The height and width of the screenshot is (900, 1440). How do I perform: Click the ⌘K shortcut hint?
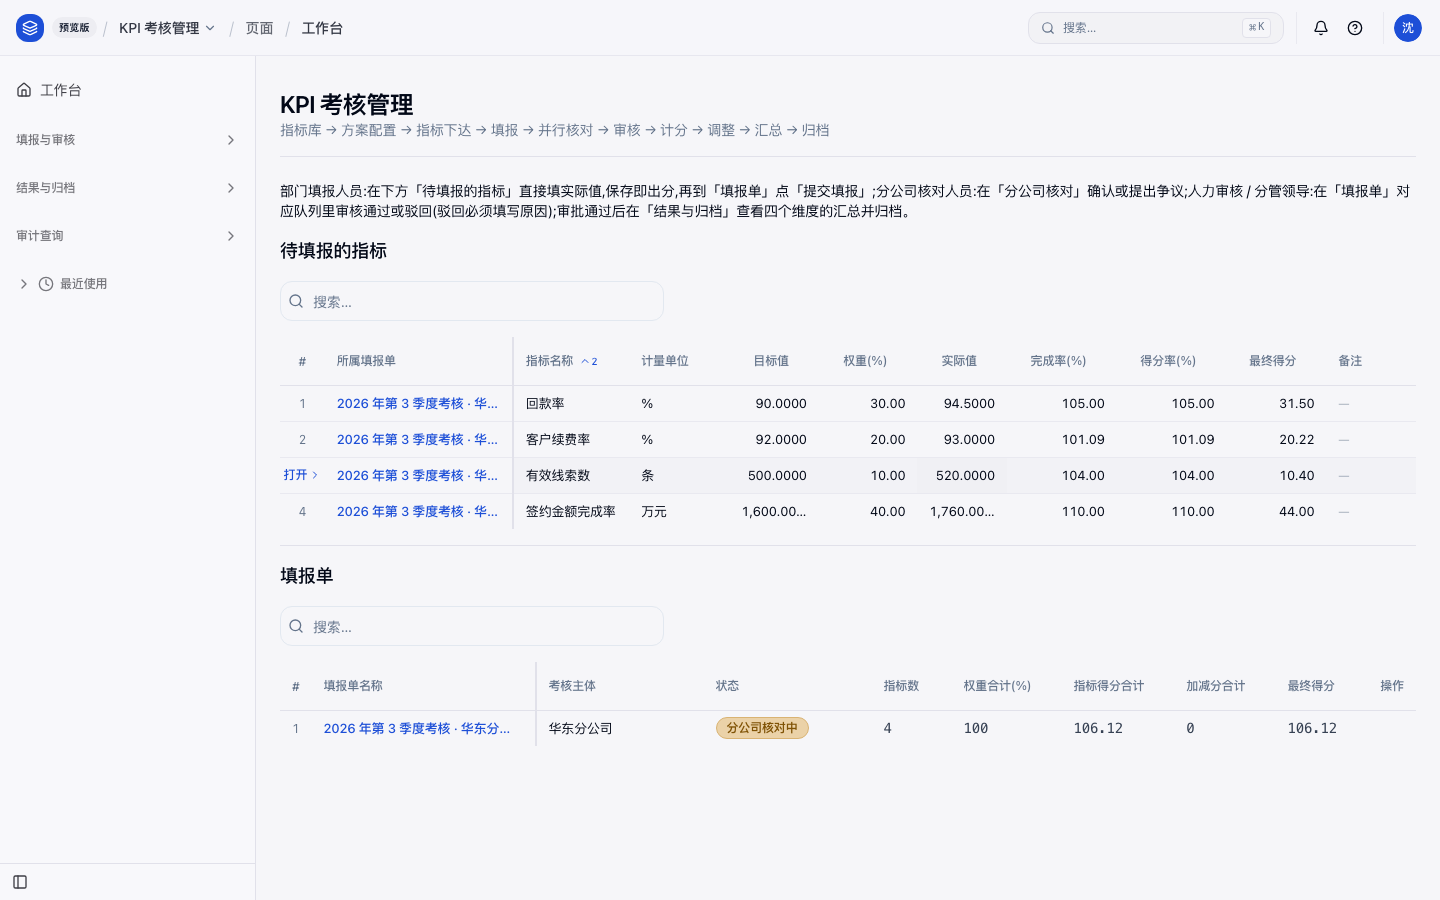pyautogui.click(x=1256, y=28)
